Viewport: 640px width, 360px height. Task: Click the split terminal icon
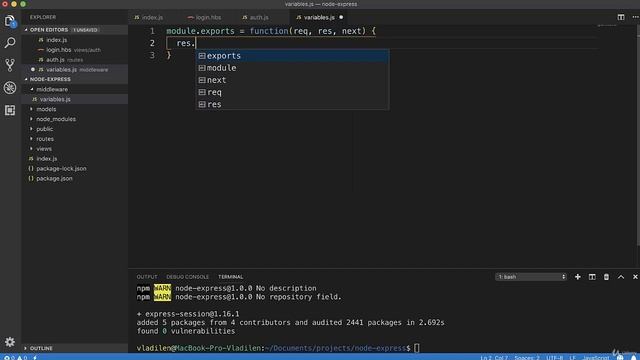click(x=592, y=277)
